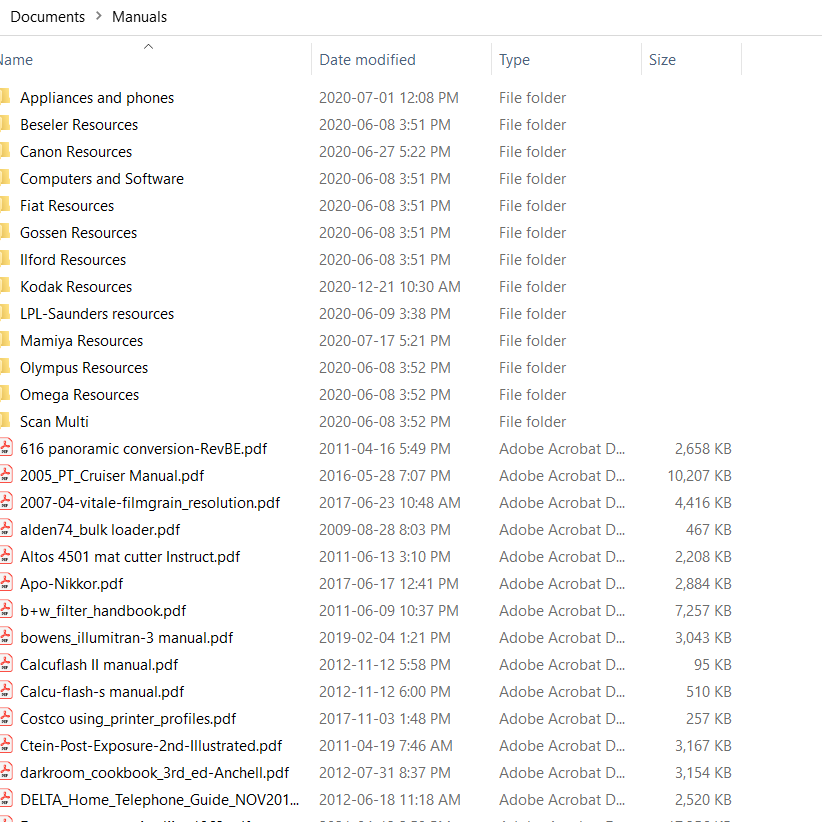Image resolution: width=822 pixels, height=828 pixels.
Task: Click the folder icon for Beseler Resources
Action: [x=5, y=124]
